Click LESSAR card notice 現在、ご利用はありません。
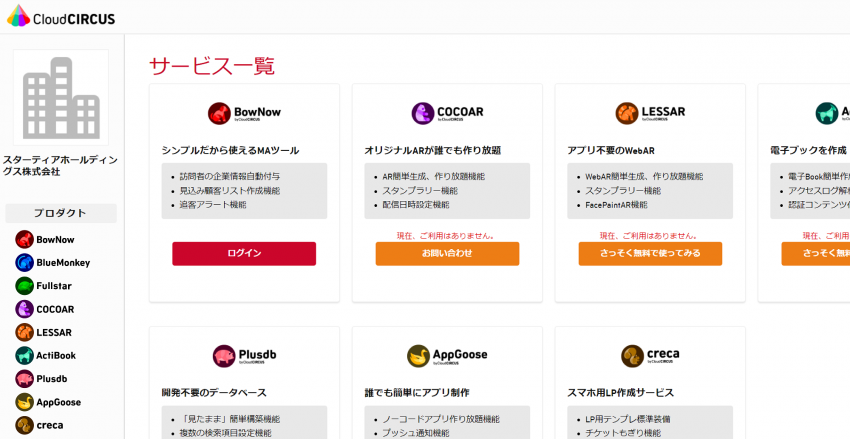850x439 pixels. [x=649, y=236]
